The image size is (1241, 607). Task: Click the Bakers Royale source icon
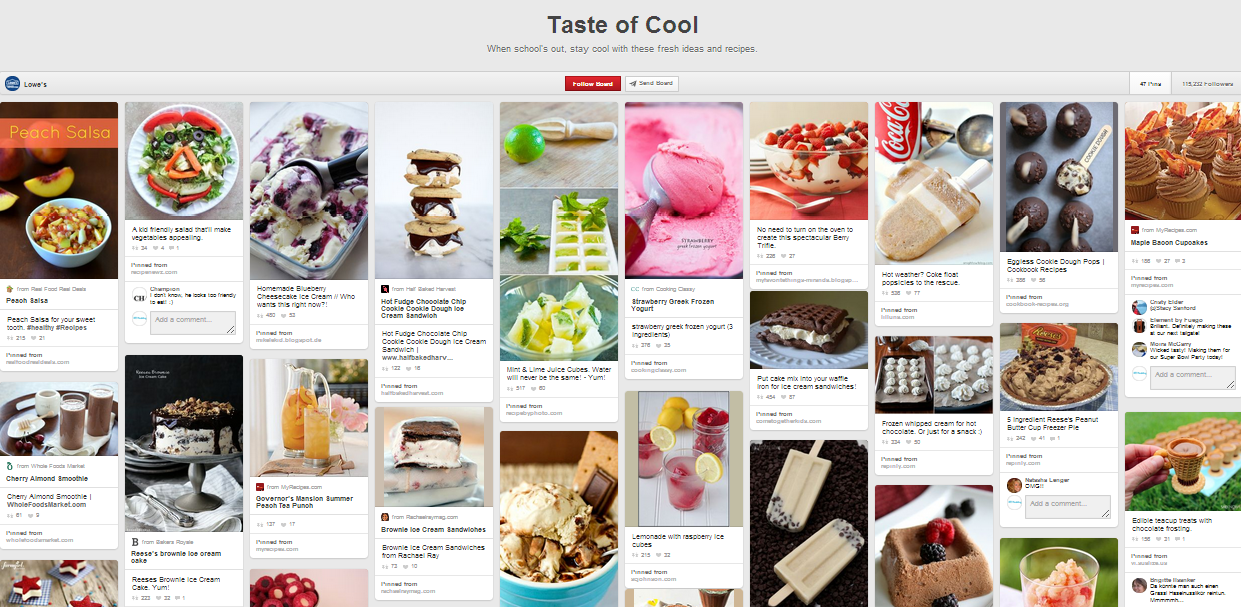click(x=135, y=542)
